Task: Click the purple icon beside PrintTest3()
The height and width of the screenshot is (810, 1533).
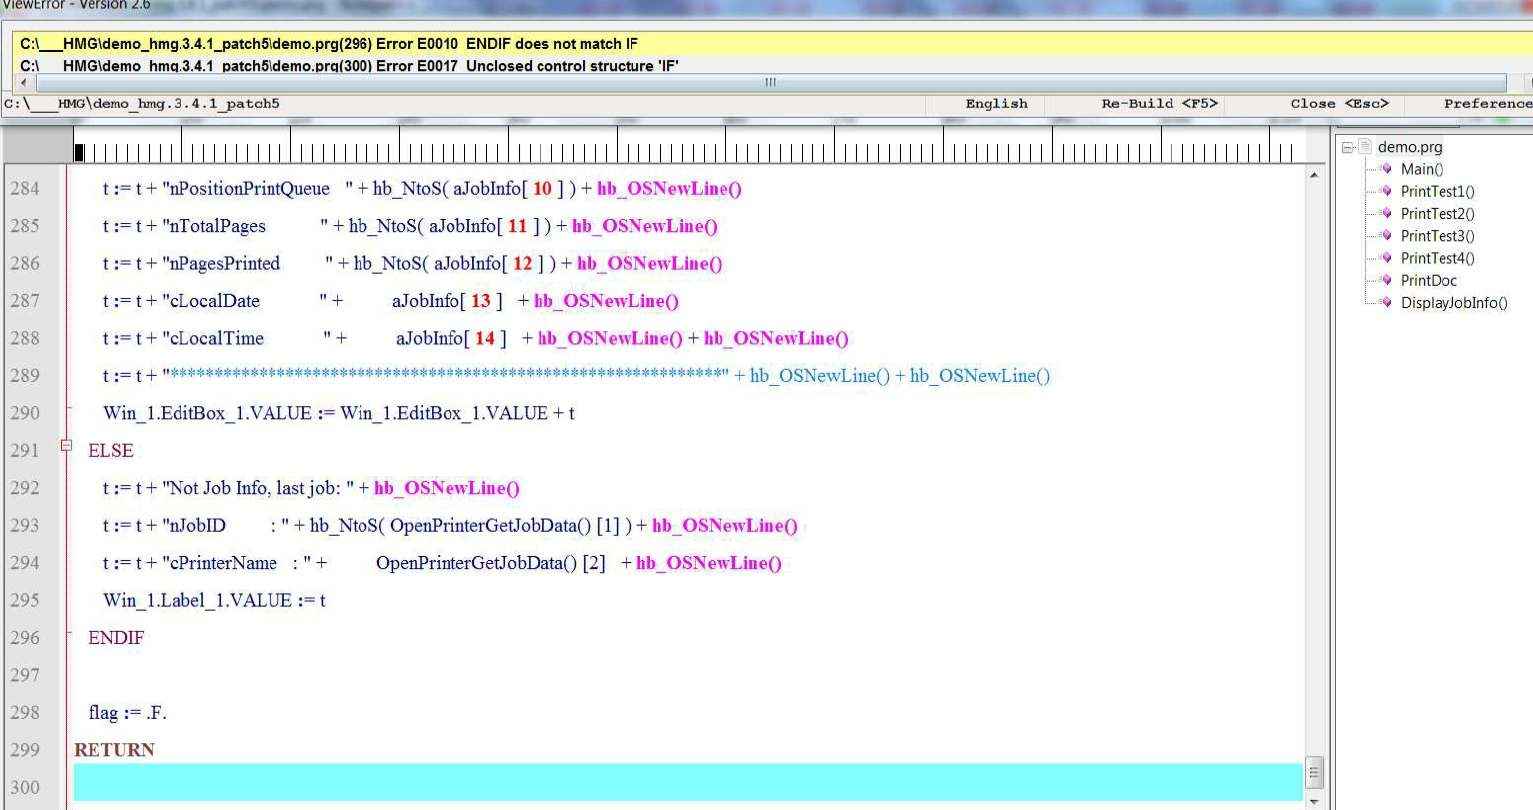Action: click(x=1386, y=236)
